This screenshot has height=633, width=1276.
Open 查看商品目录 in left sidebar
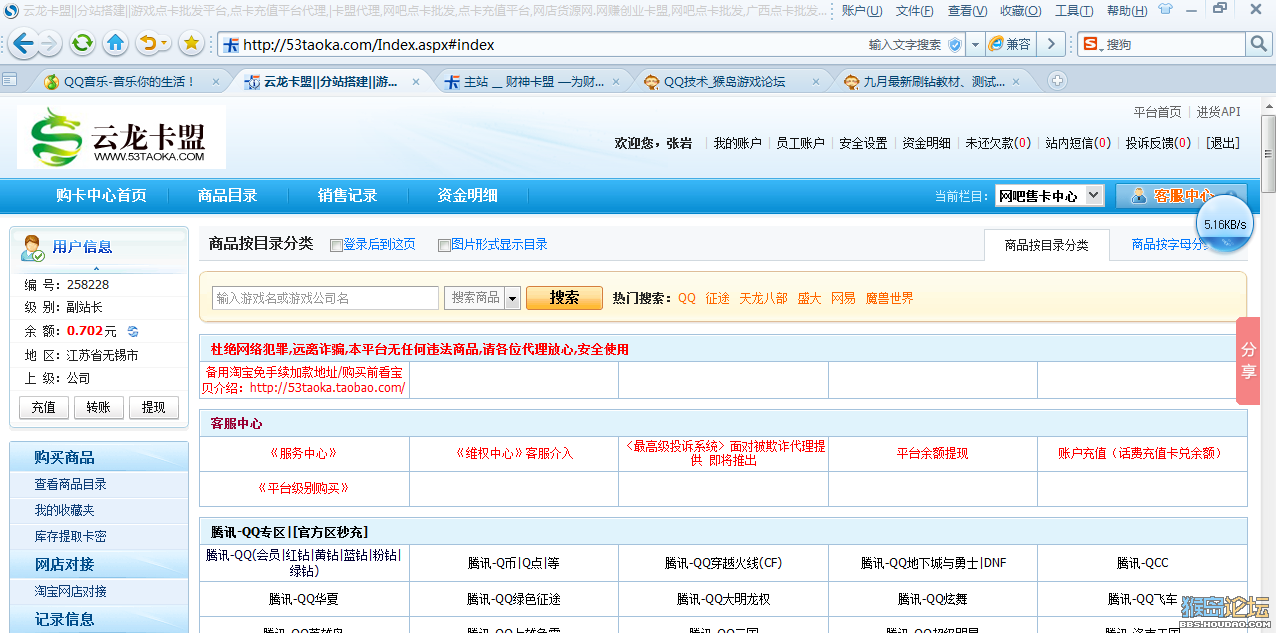click(71, 484)
